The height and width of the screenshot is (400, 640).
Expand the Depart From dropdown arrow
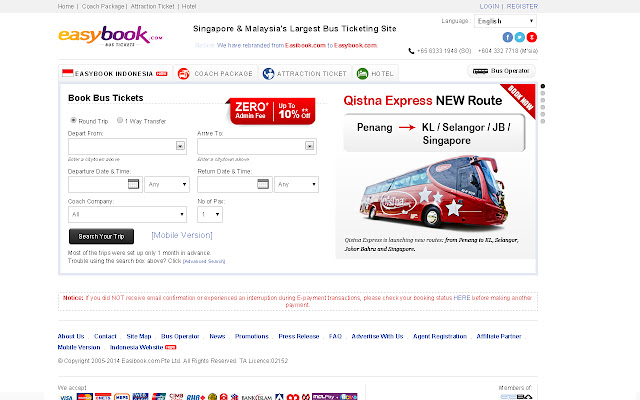[180, 146]
